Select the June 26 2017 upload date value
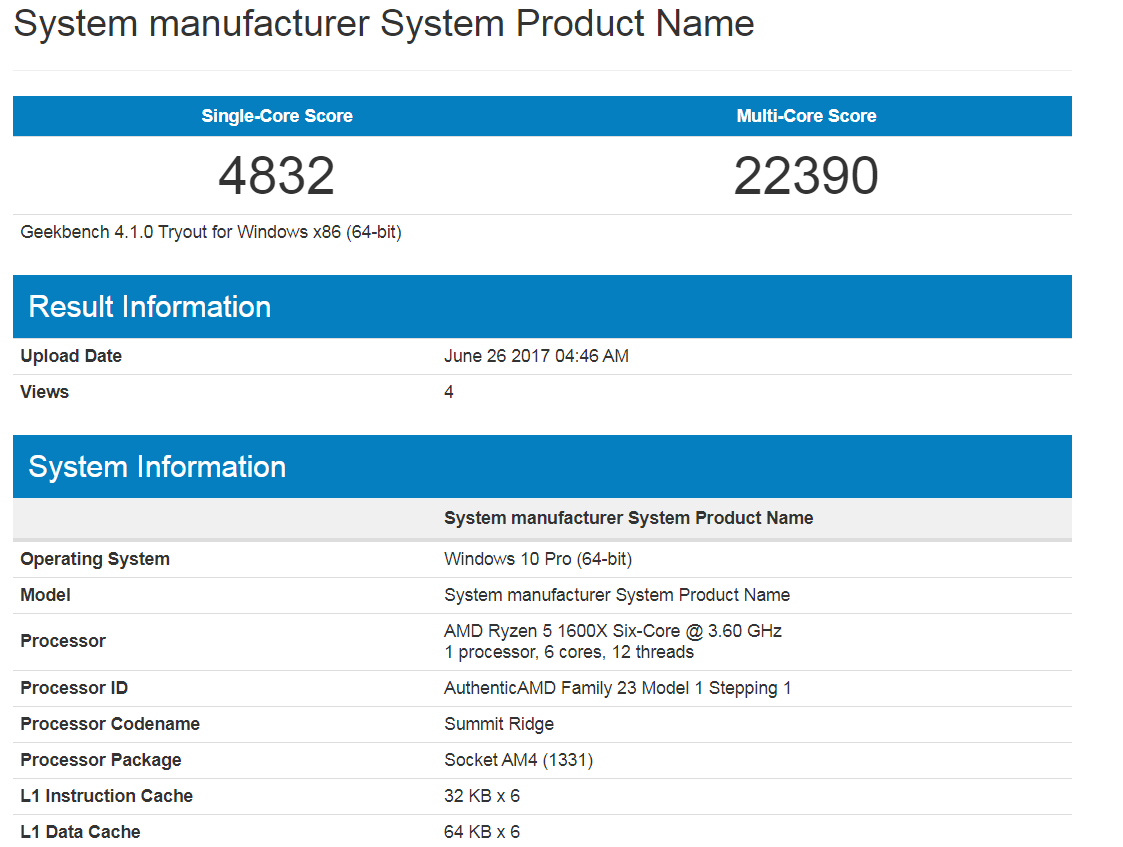Viewport: 1123px width, 847px height. pyautogui.click(x=536, y=356)
